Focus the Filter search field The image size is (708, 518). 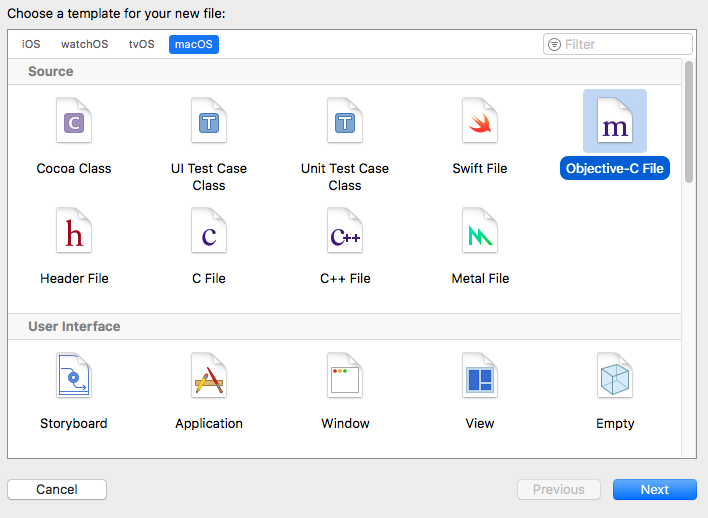618,44
